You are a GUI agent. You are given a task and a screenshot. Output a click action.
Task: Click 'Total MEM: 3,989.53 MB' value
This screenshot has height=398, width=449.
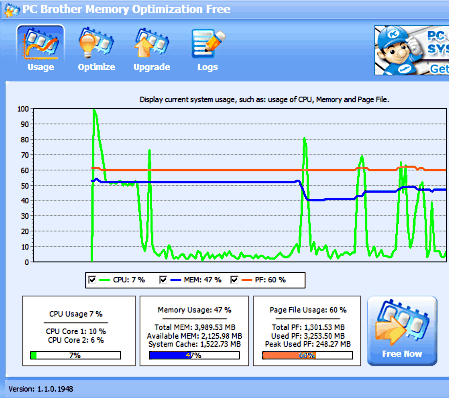[x=195, y=327]
